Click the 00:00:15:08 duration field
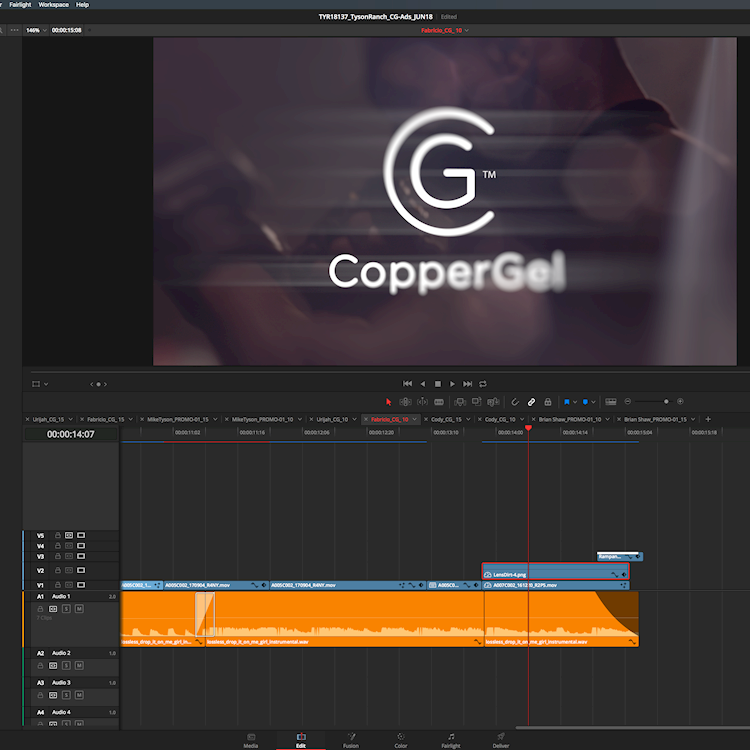The image size is (750, 750). tap(66, 30)
